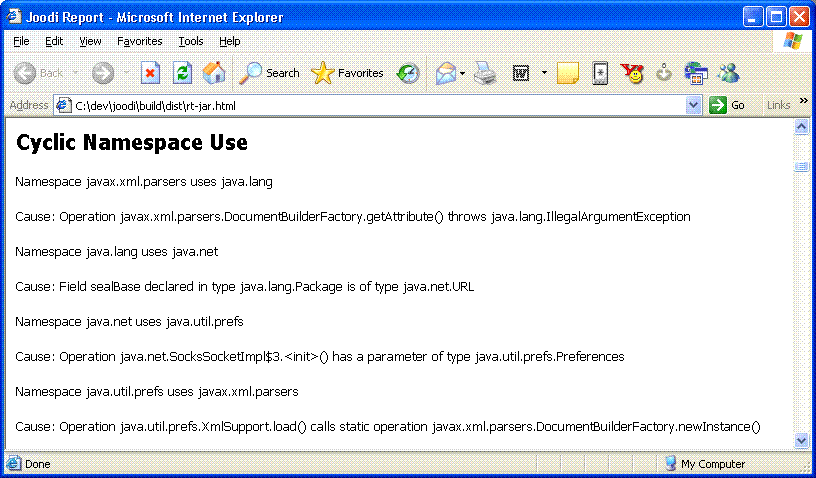Click the Edit with Word icon
816x478 pixels.
tap(521, 73)
